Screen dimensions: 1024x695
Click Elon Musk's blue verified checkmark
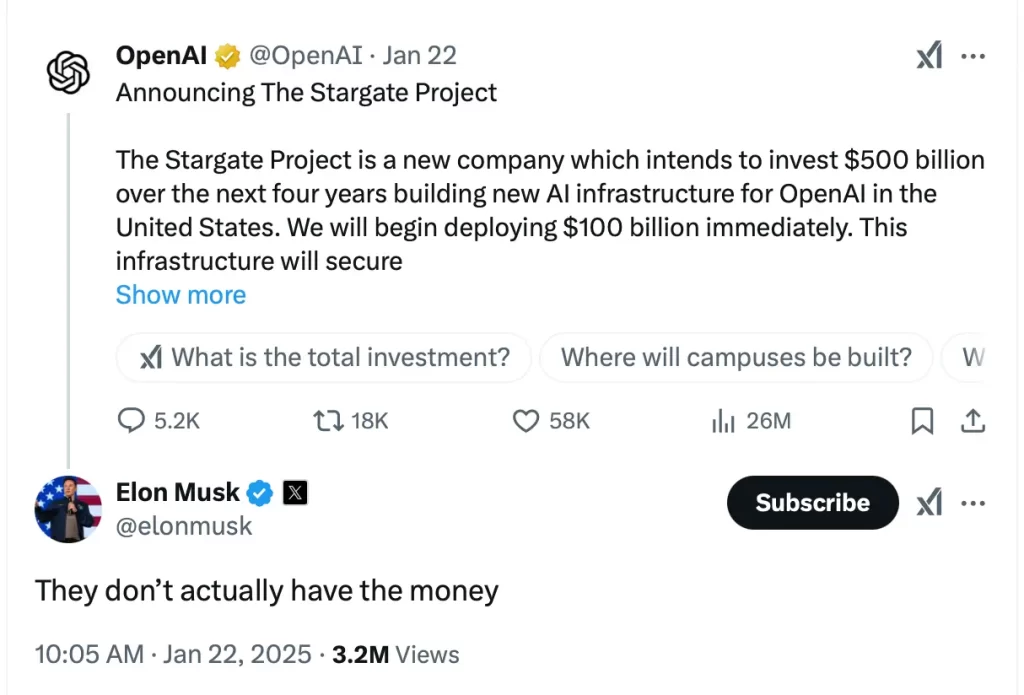click(260, 492)
